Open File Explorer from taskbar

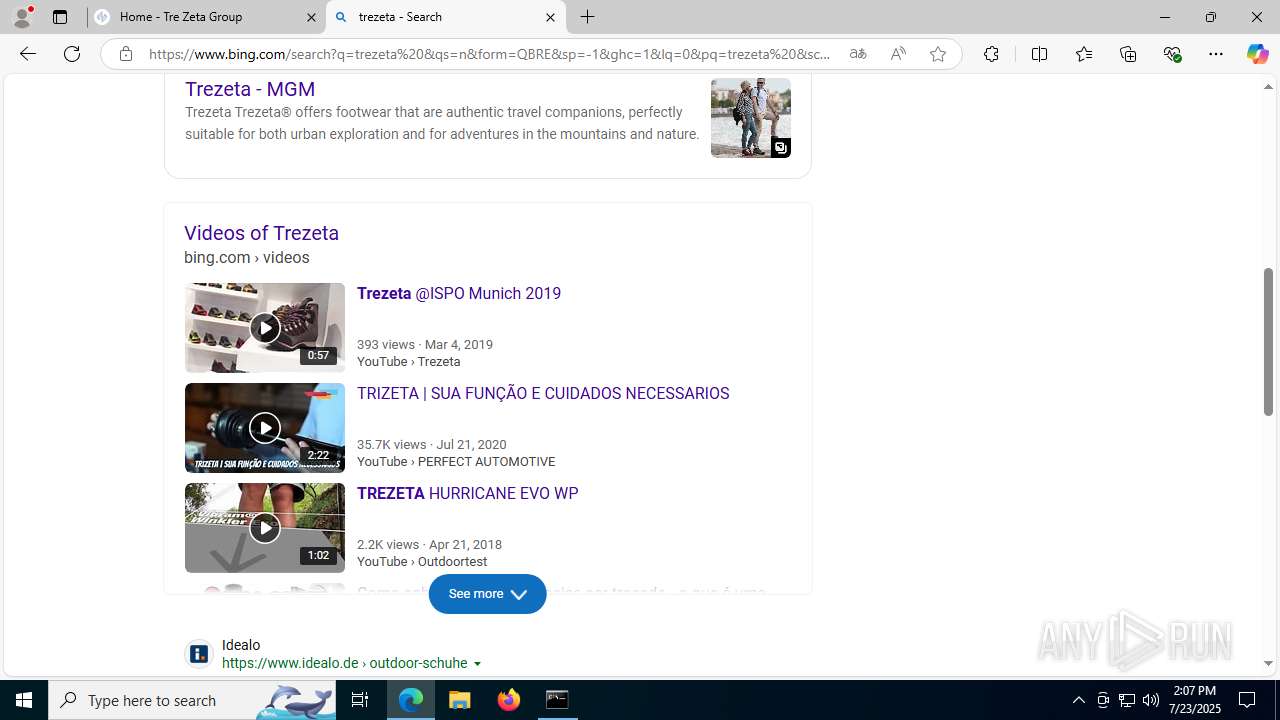460,700
